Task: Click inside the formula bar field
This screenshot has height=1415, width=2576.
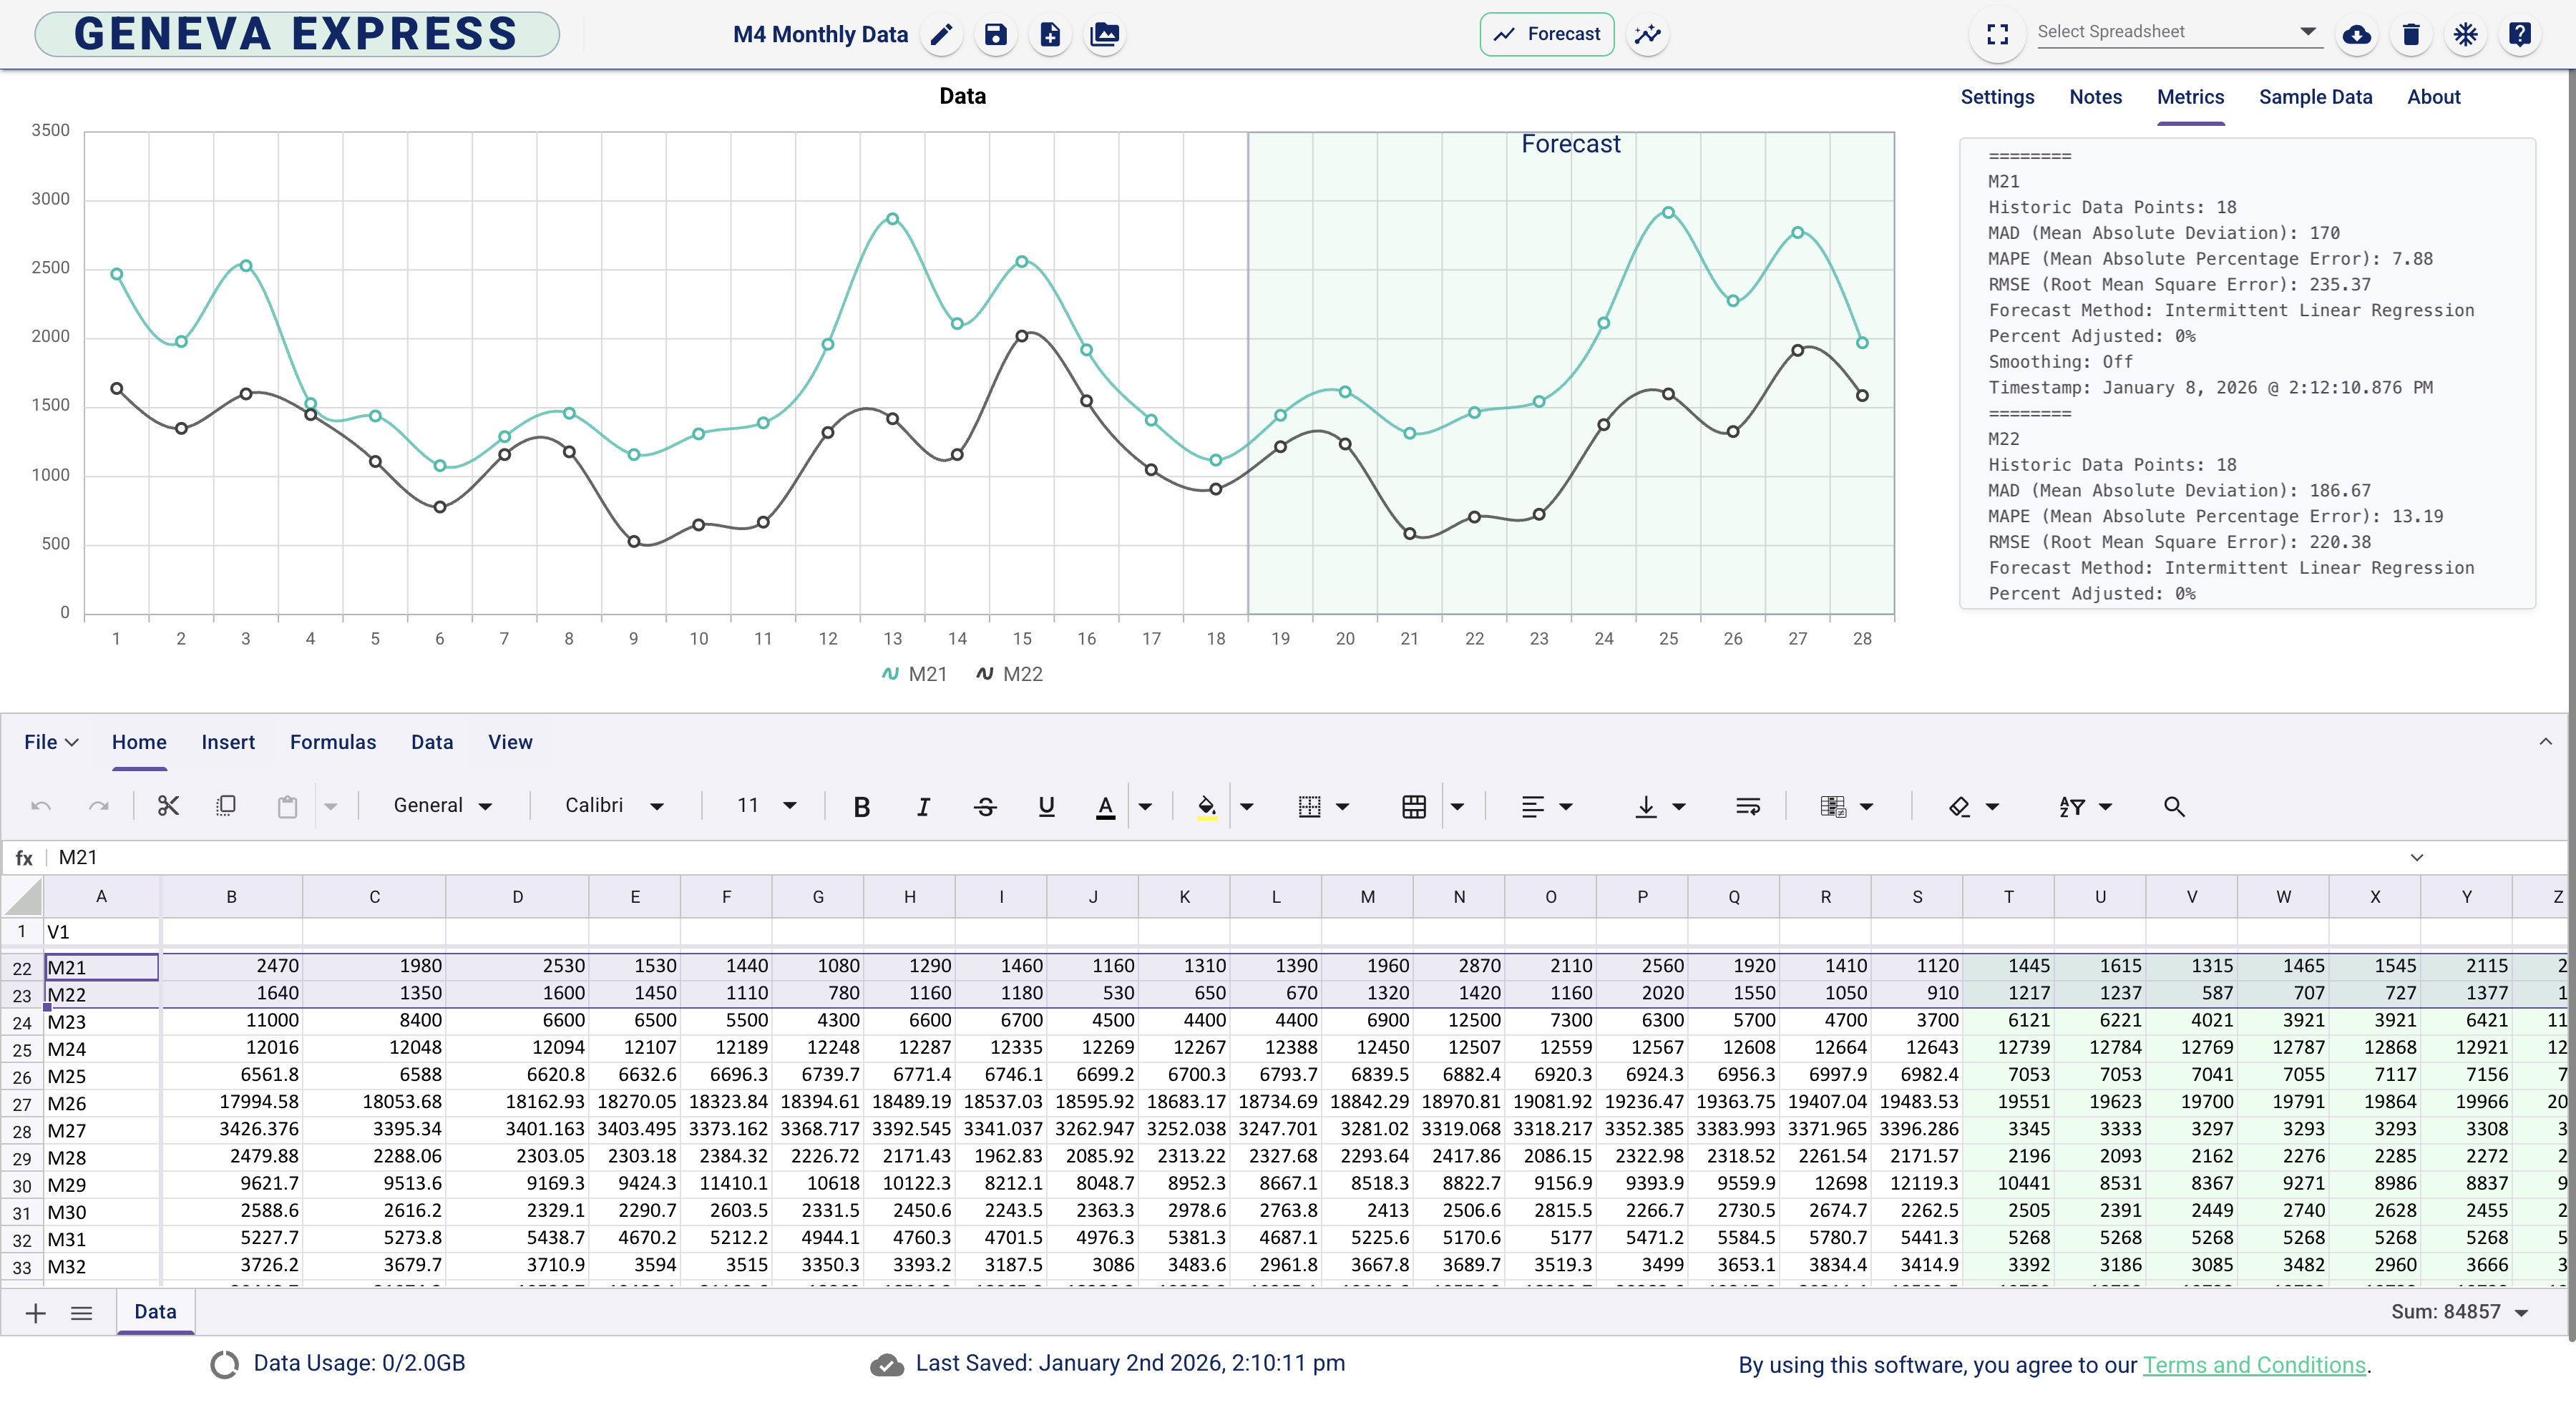Action: pyautogui.click(x=1200, y=857)
